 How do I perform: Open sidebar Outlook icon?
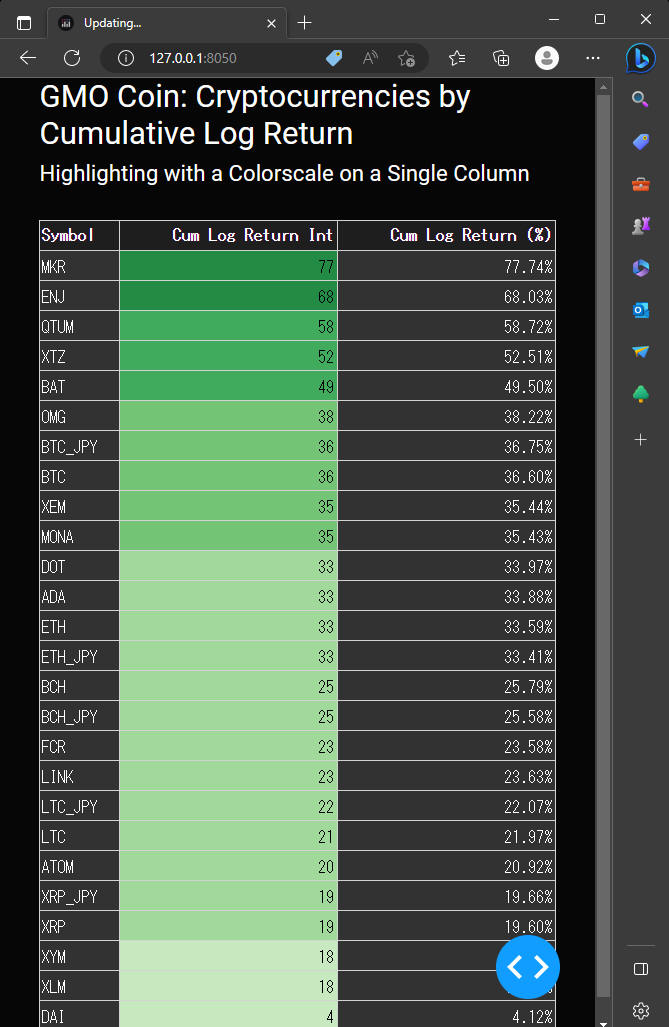(x=640, y=310)
